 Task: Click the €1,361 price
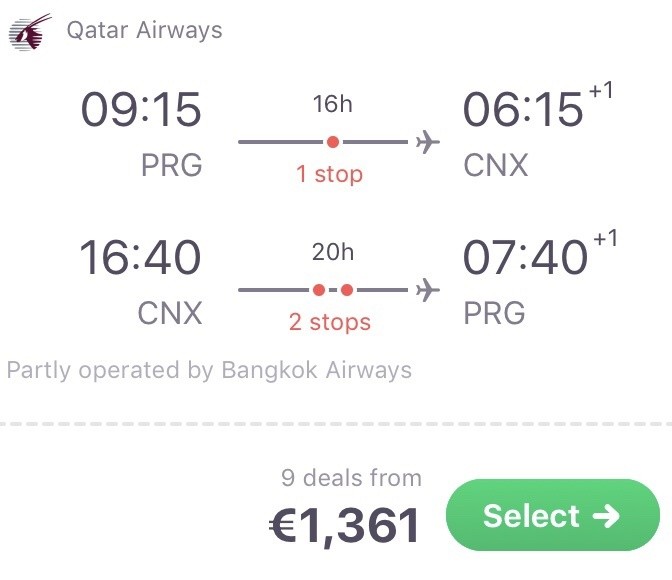coord(344,526)
